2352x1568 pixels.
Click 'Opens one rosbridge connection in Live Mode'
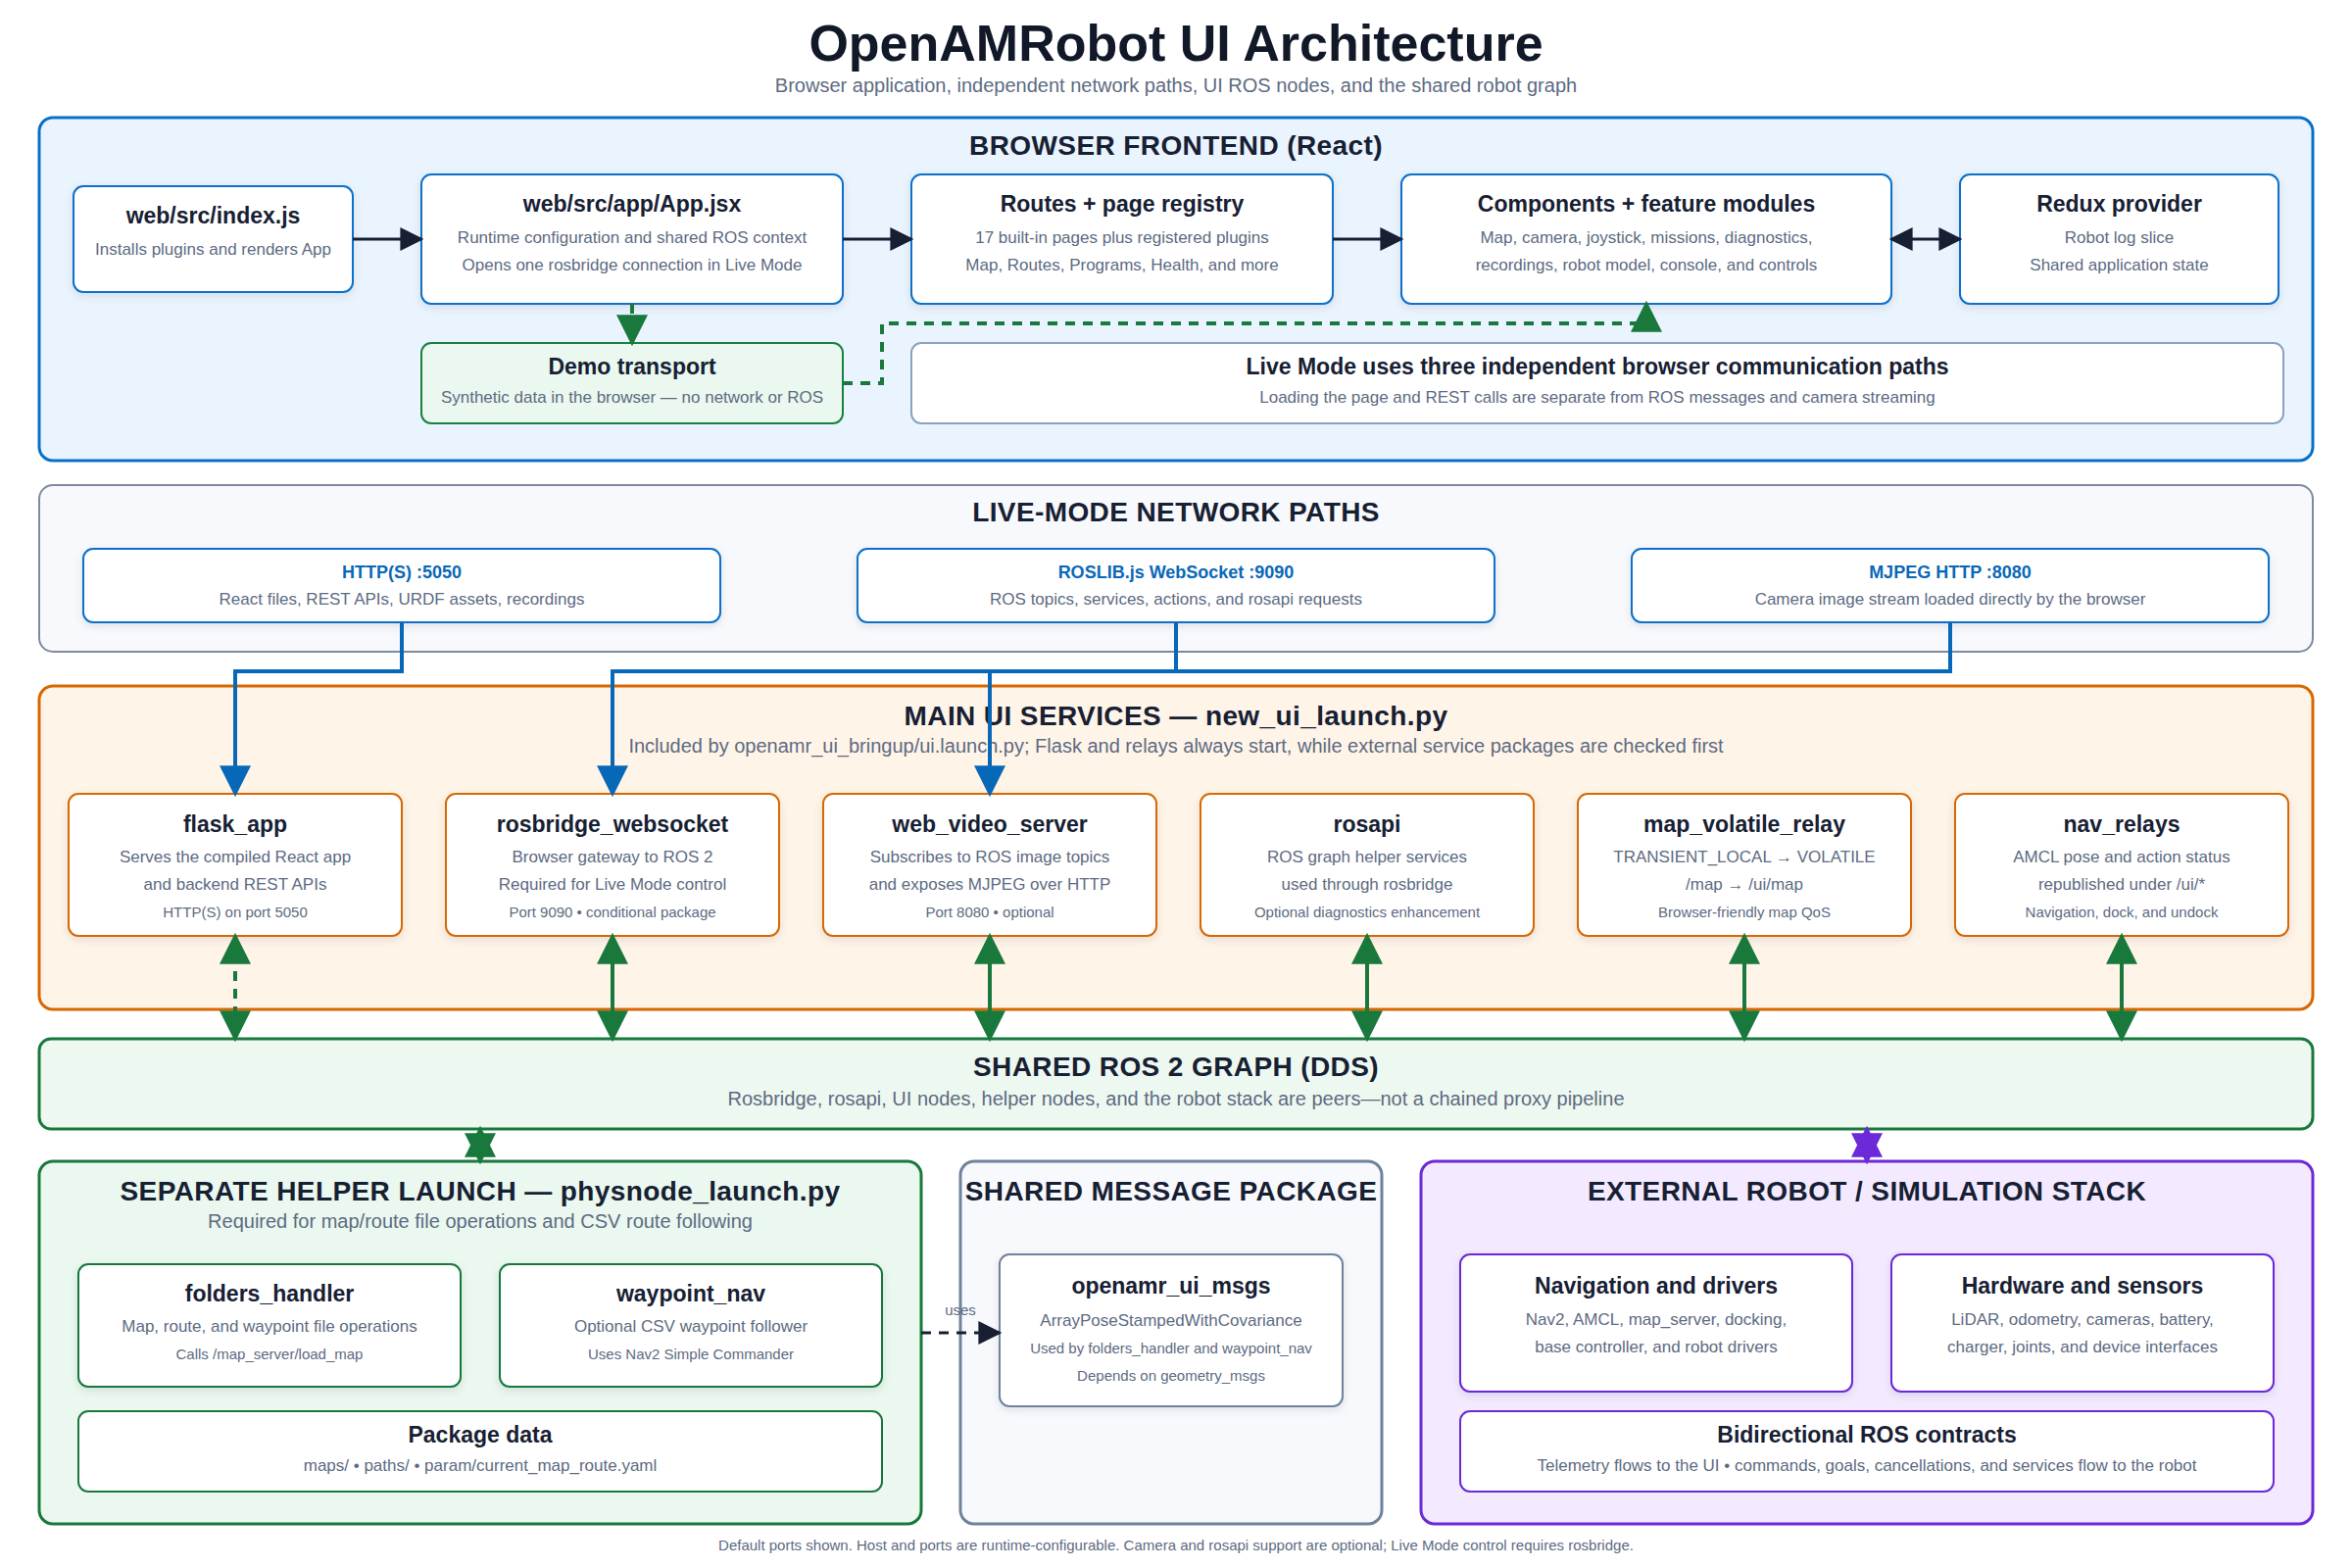[632, 265]
